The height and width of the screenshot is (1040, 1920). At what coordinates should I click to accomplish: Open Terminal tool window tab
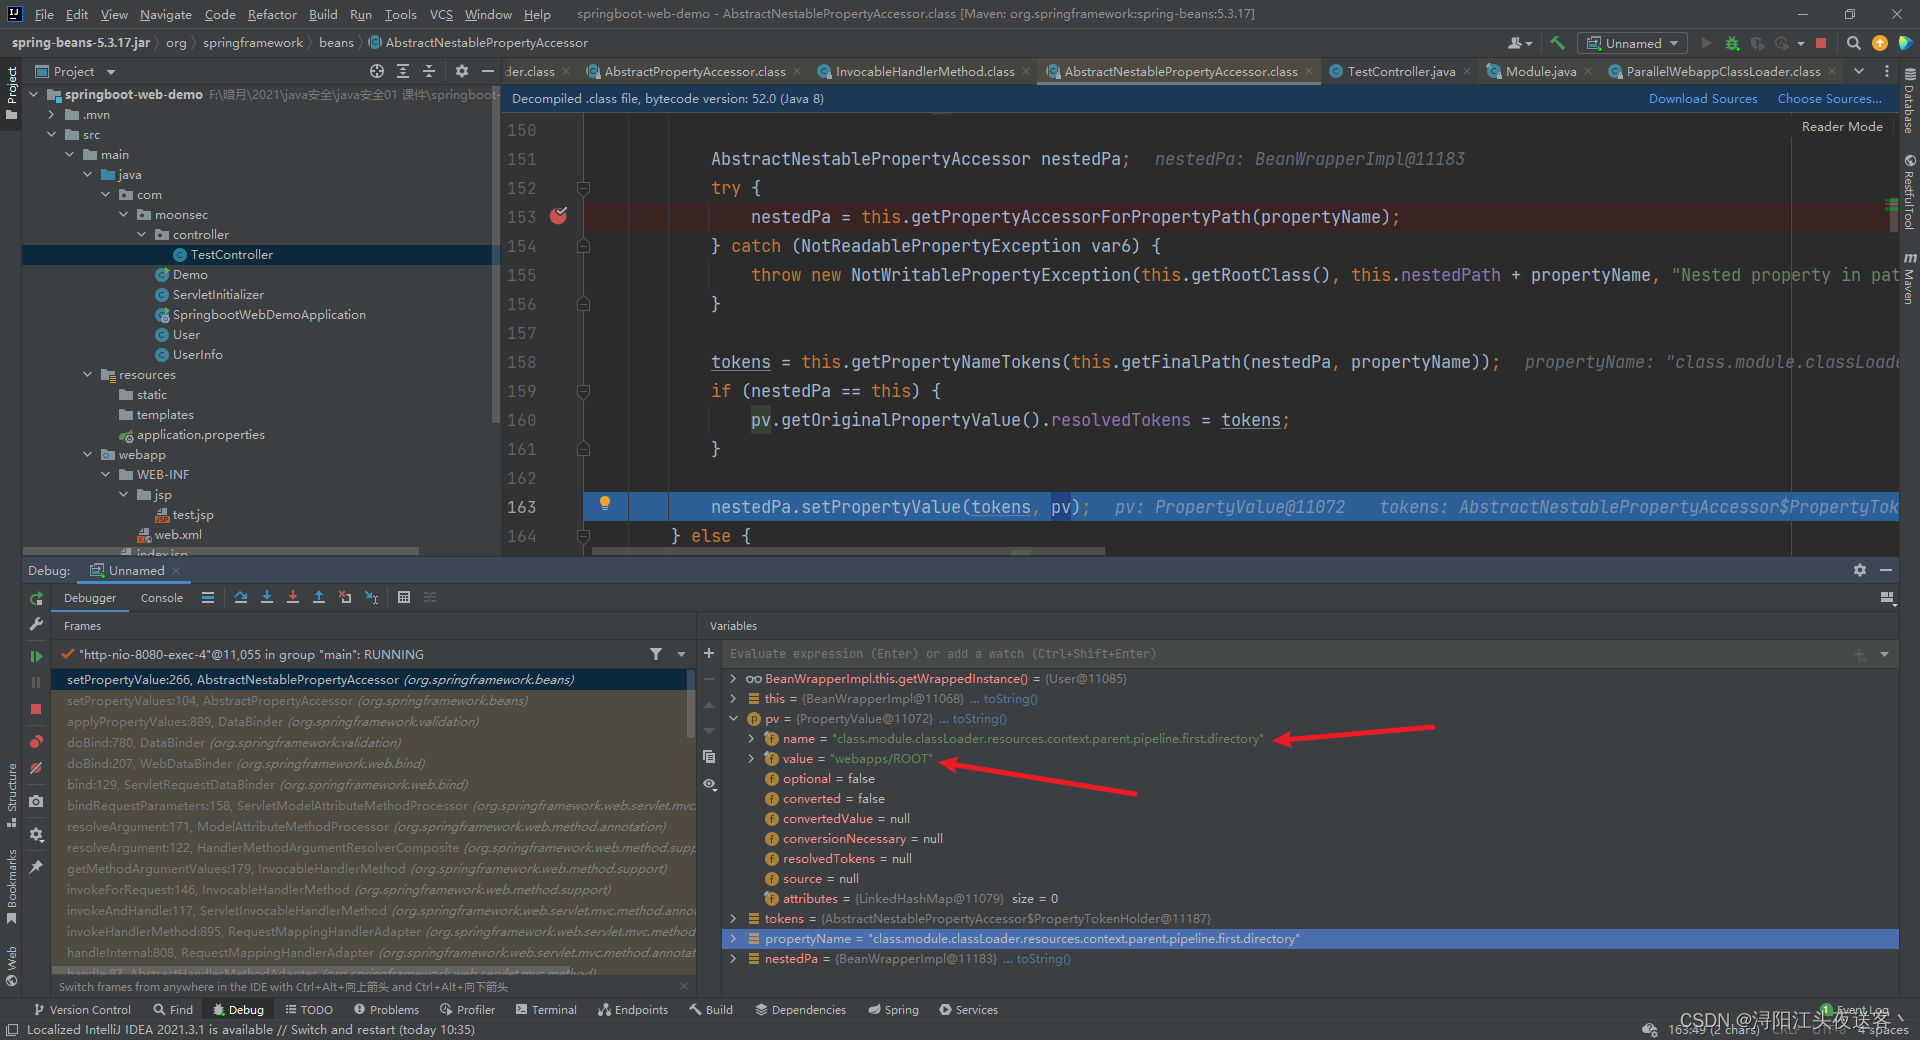click(x=546, y=1010)
